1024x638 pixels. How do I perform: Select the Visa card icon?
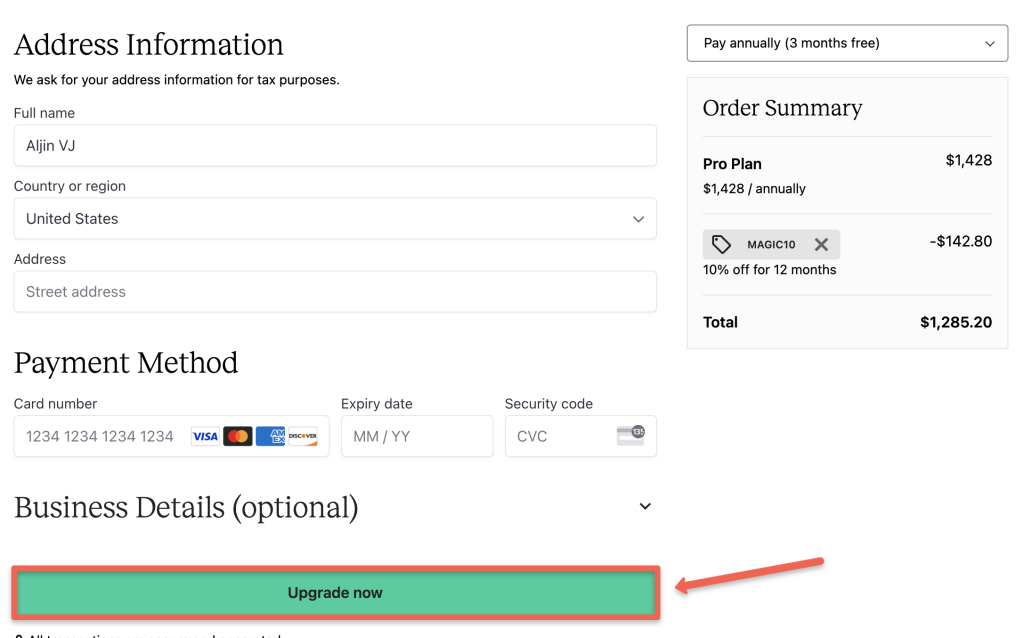click(x=205, y=436)
